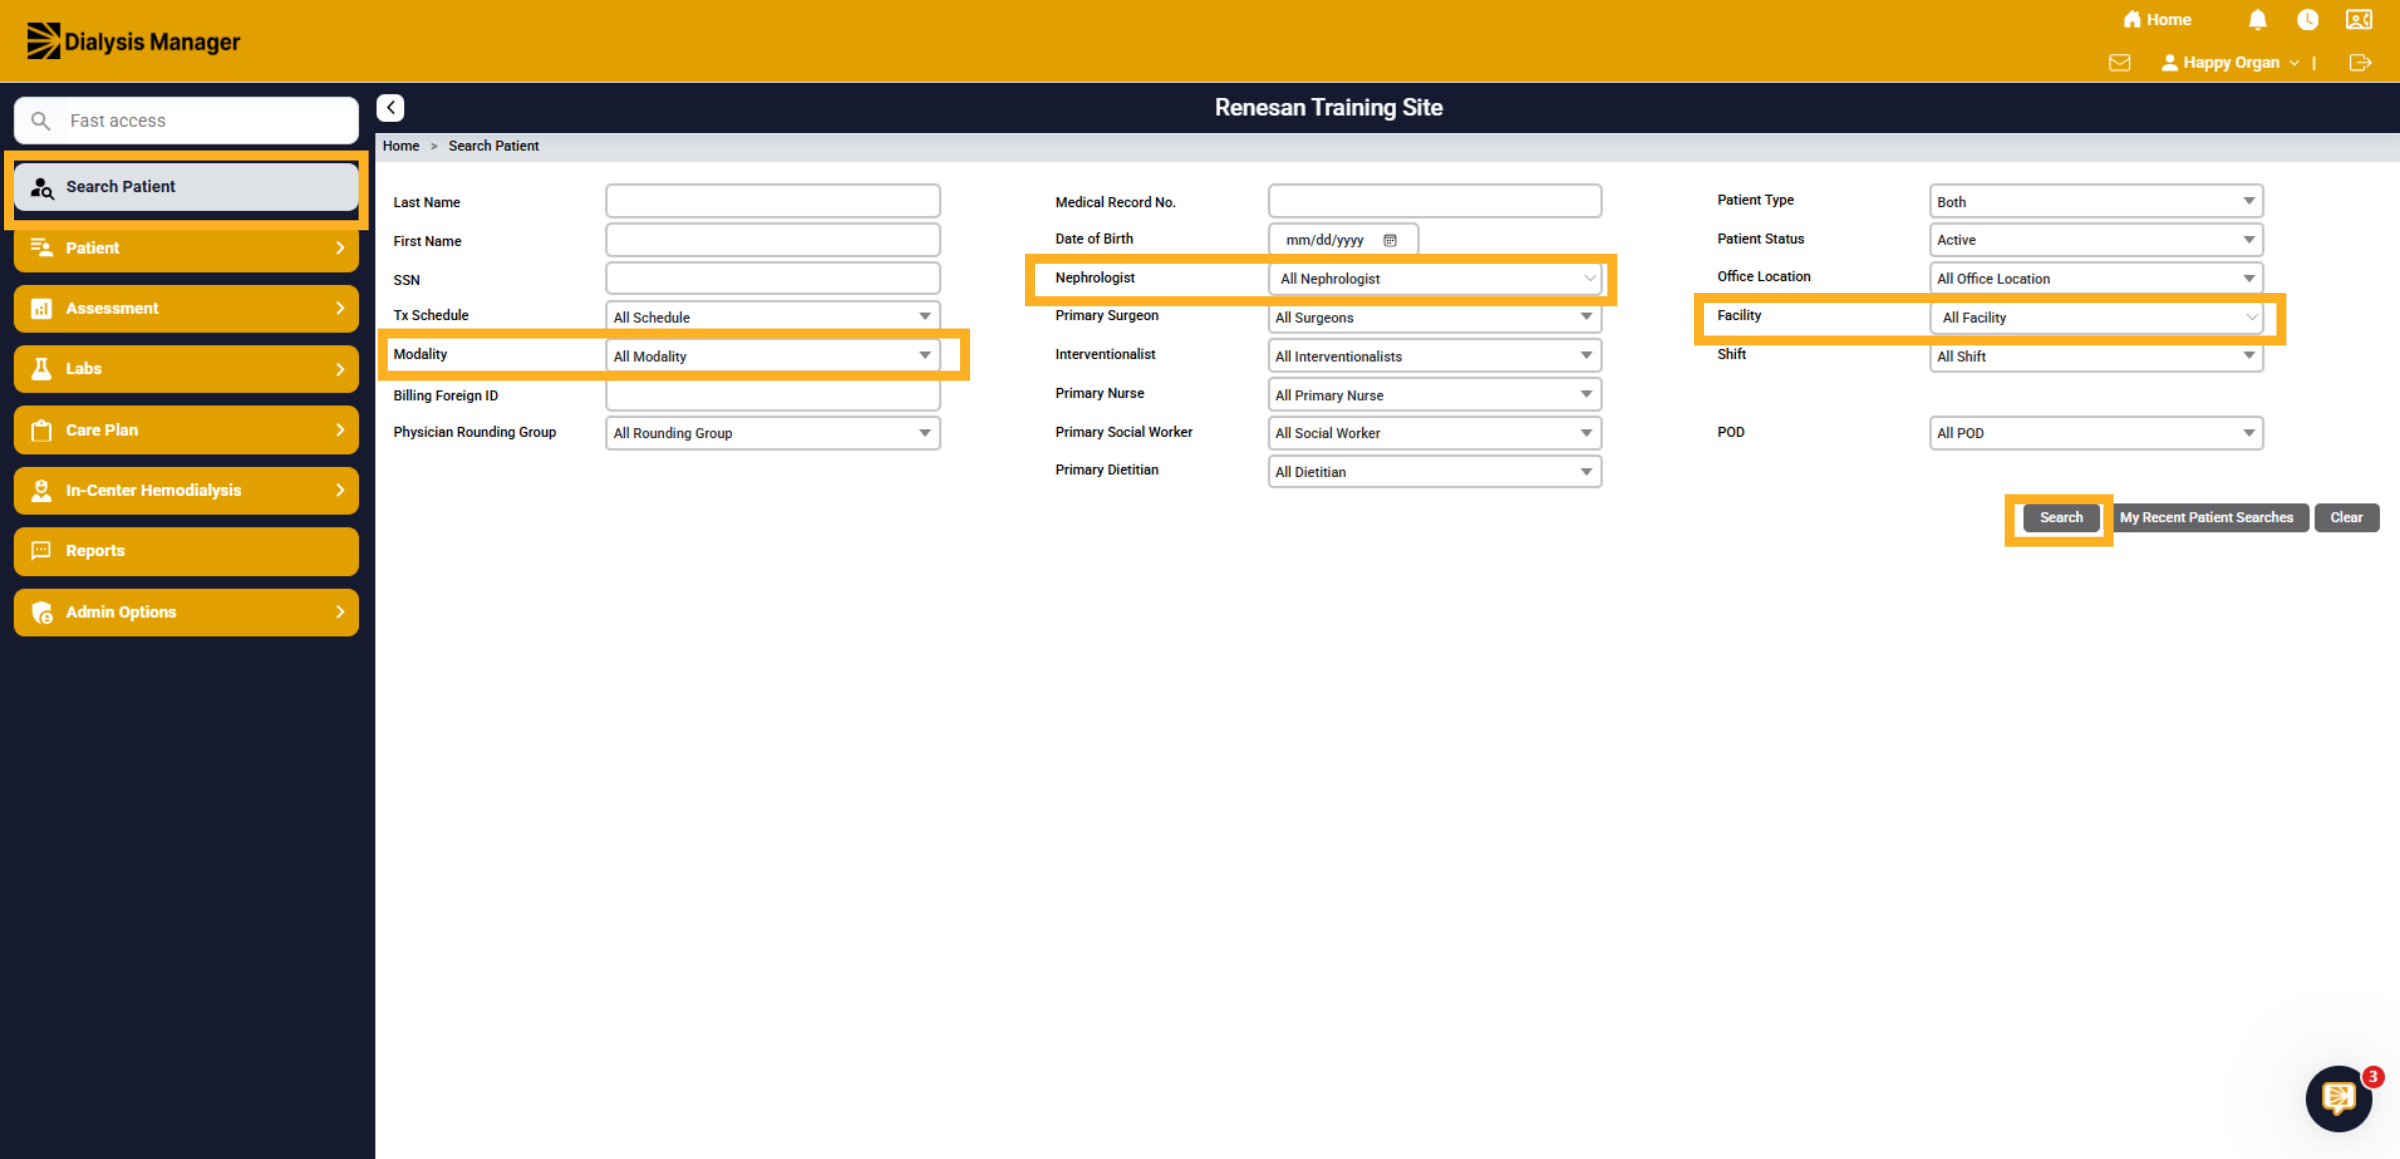Open the Nephrologist dropdown
The width and height of the screenshot is (2400, 1159).
[x=1435, y=279]
